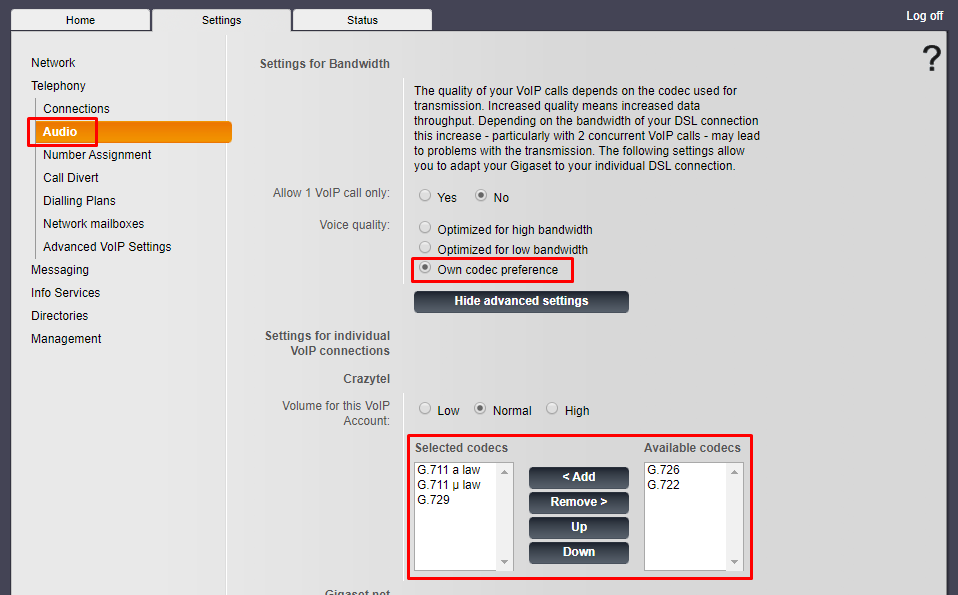Screen dimensions: 958x595
Task: Switch to the Home tab
Action: [x=80, y=20]
